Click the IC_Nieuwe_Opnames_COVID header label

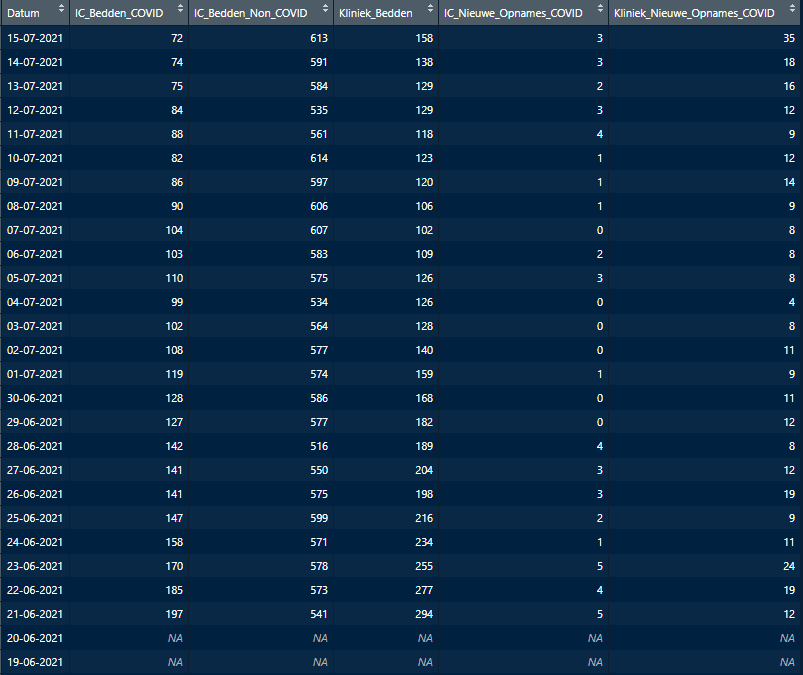[x=513, y=13]
